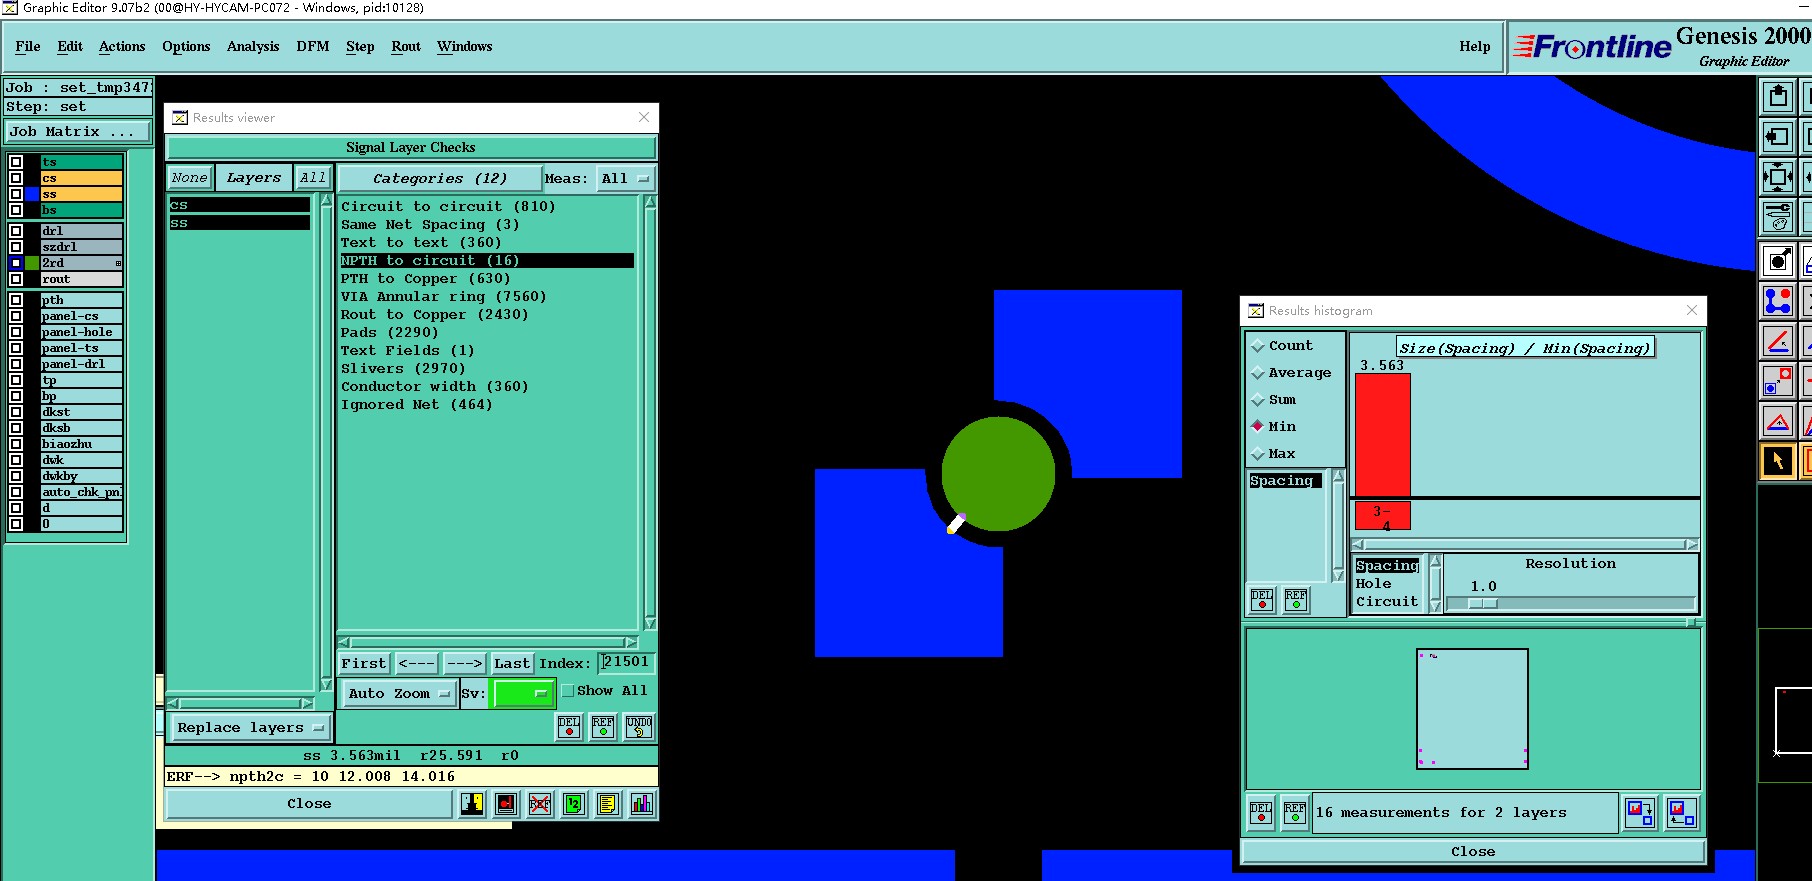This screenshot has height=881, width=1812.
Task: Open the Rout menu
Action: pos(406,47)
